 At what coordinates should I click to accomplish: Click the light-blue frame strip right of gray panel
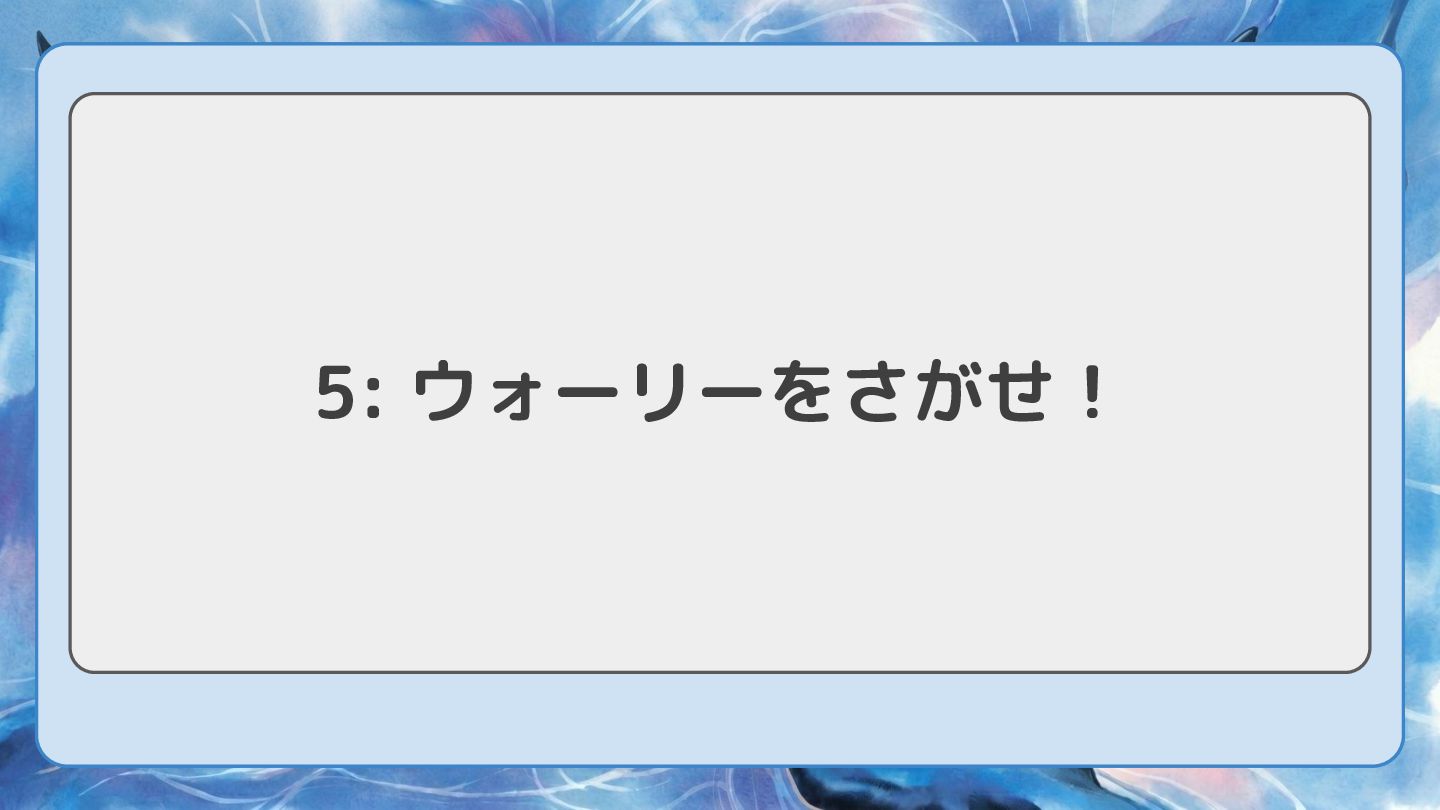[1386, 400]
